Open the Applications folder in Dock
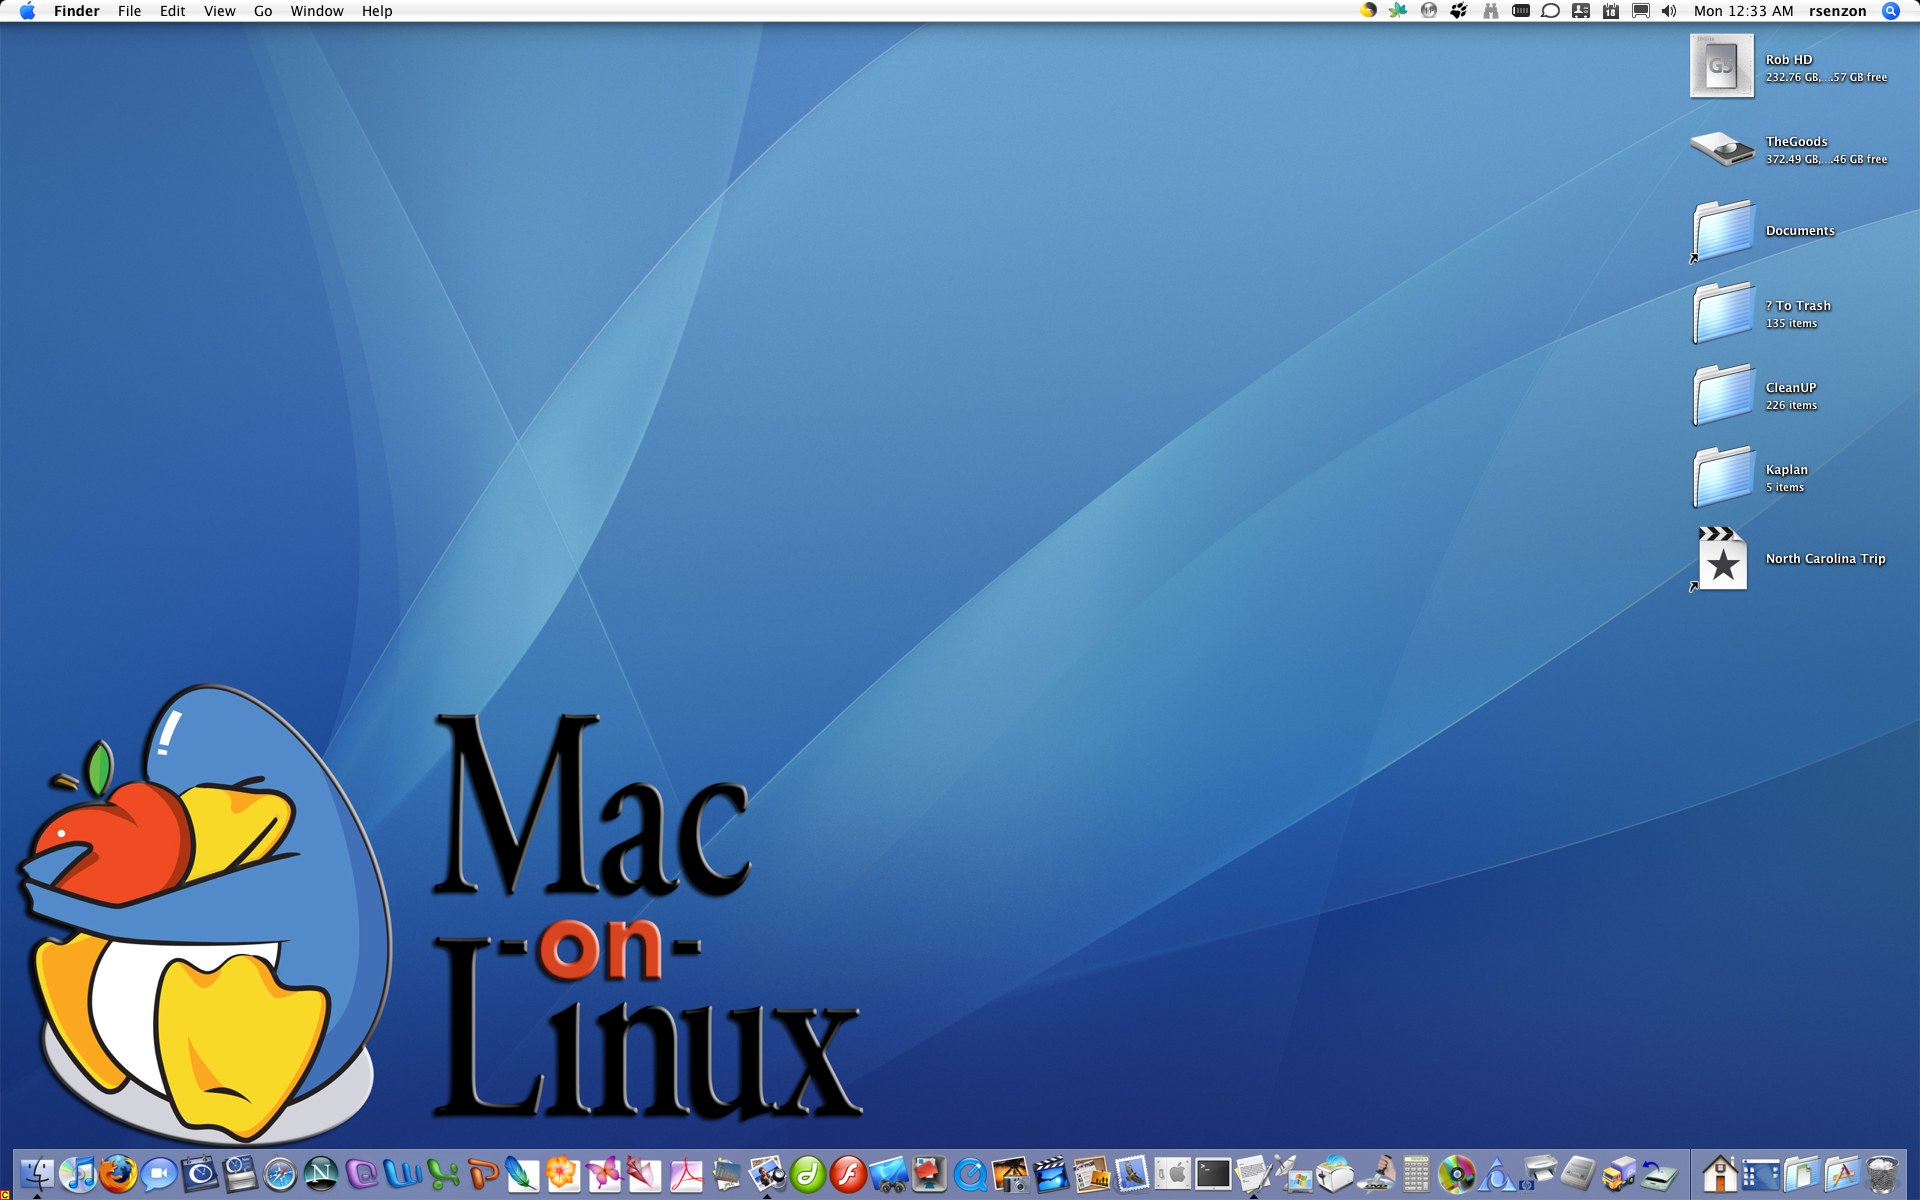 pyautogui.click(x=1842, y=1174)
